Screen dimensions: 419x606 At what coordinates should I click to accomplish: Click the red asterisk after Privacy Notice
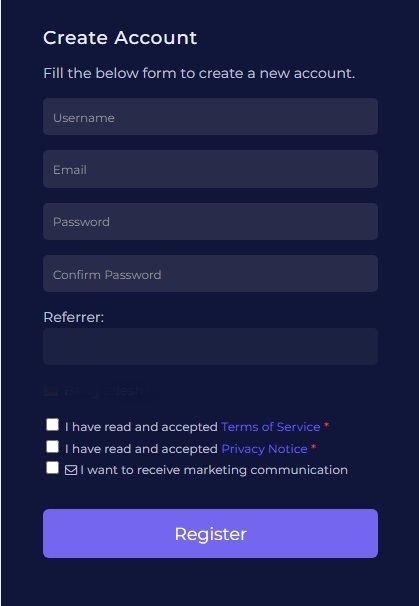click(313, 448)
